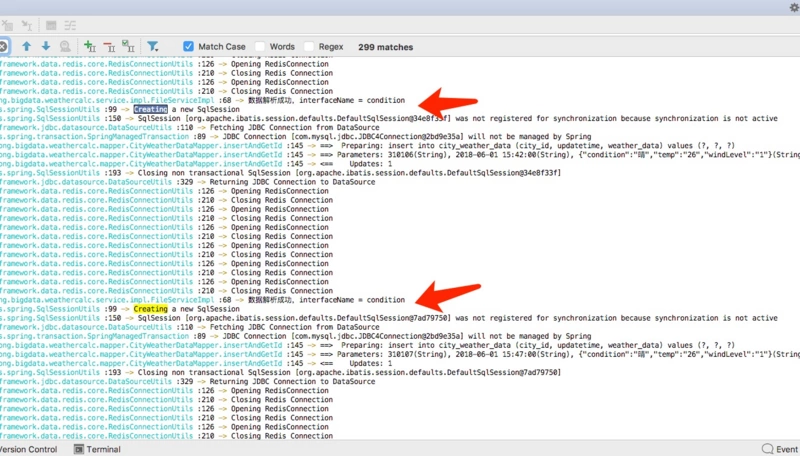Open the Terminal tool window
Viewport: 800px width, 456px height.
[x=97, y=449]
